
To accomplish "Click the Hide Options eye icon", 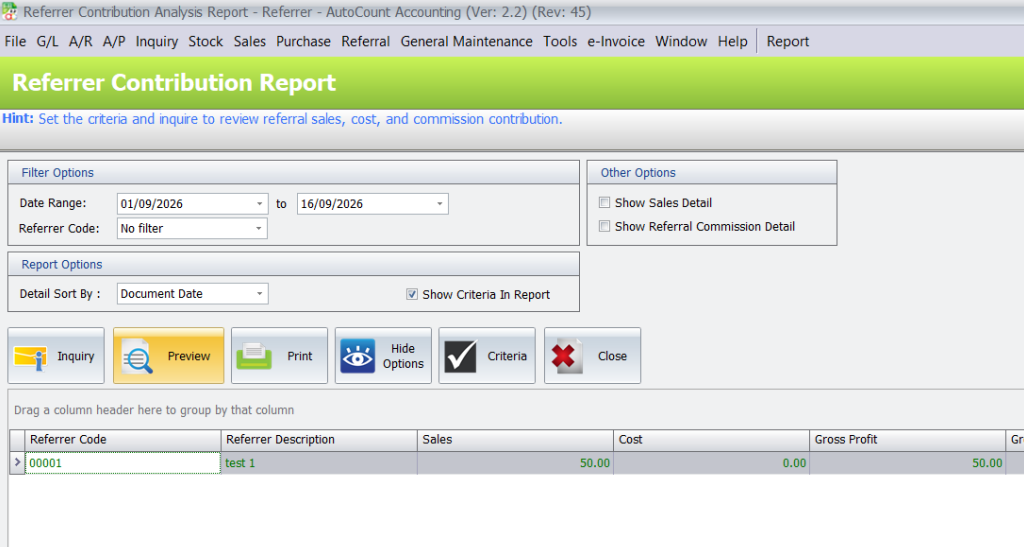I will click(357, 356).
